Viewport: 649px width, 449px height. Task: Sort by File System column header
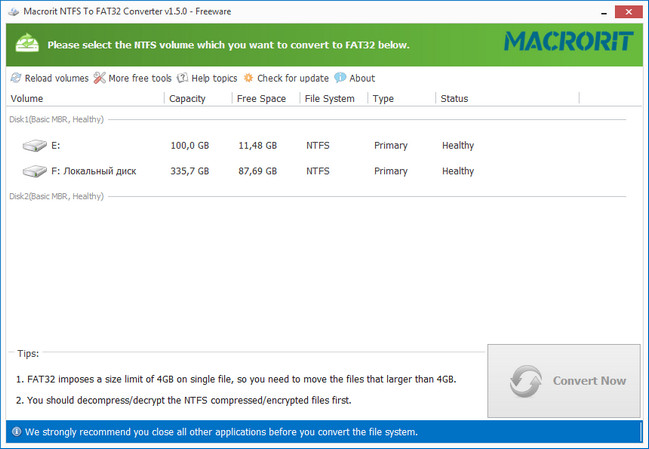coord(329,99)
